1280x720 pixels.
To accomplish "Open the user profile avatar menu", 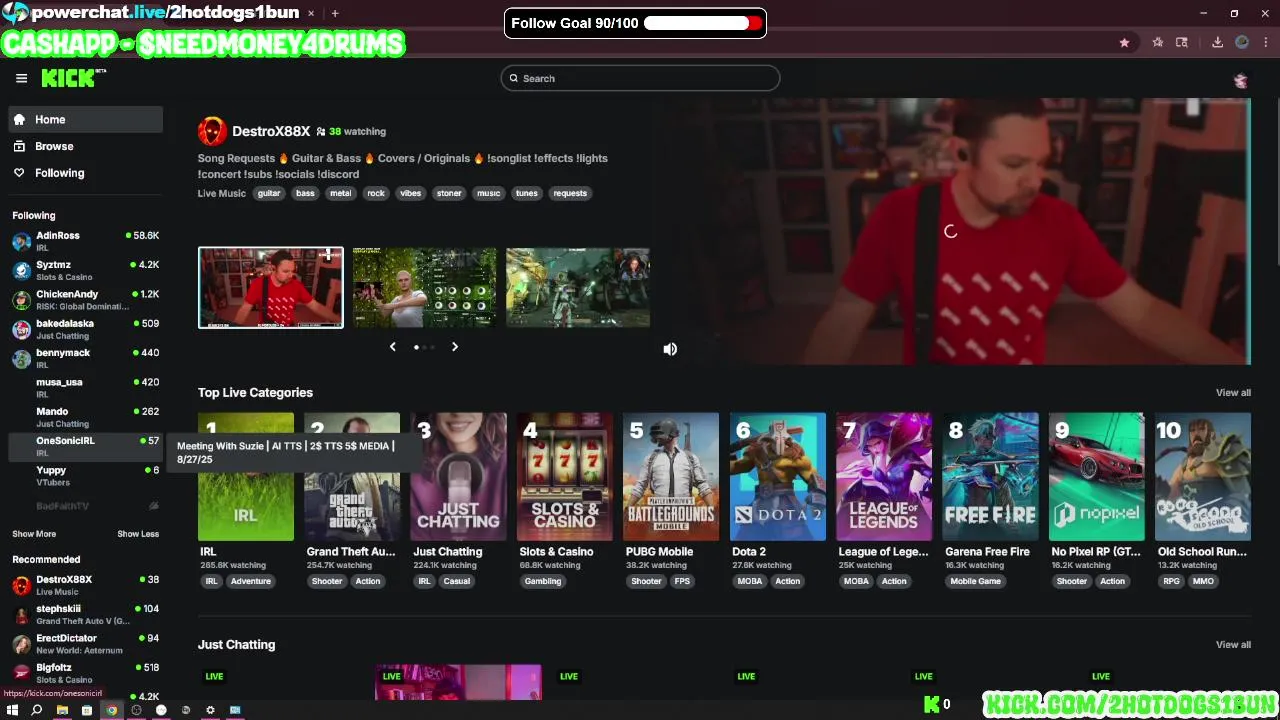I will point(1240,80).
